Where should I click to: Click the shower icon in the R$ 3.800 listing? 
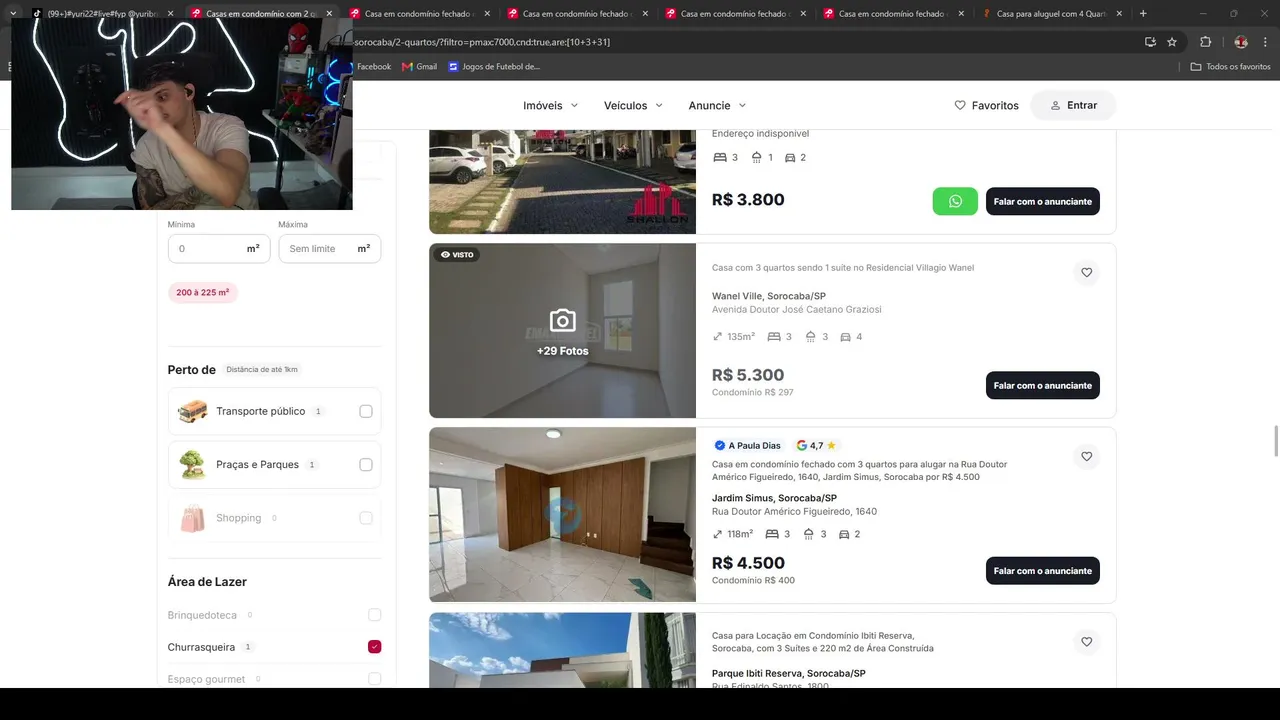(x=757, y=157)
